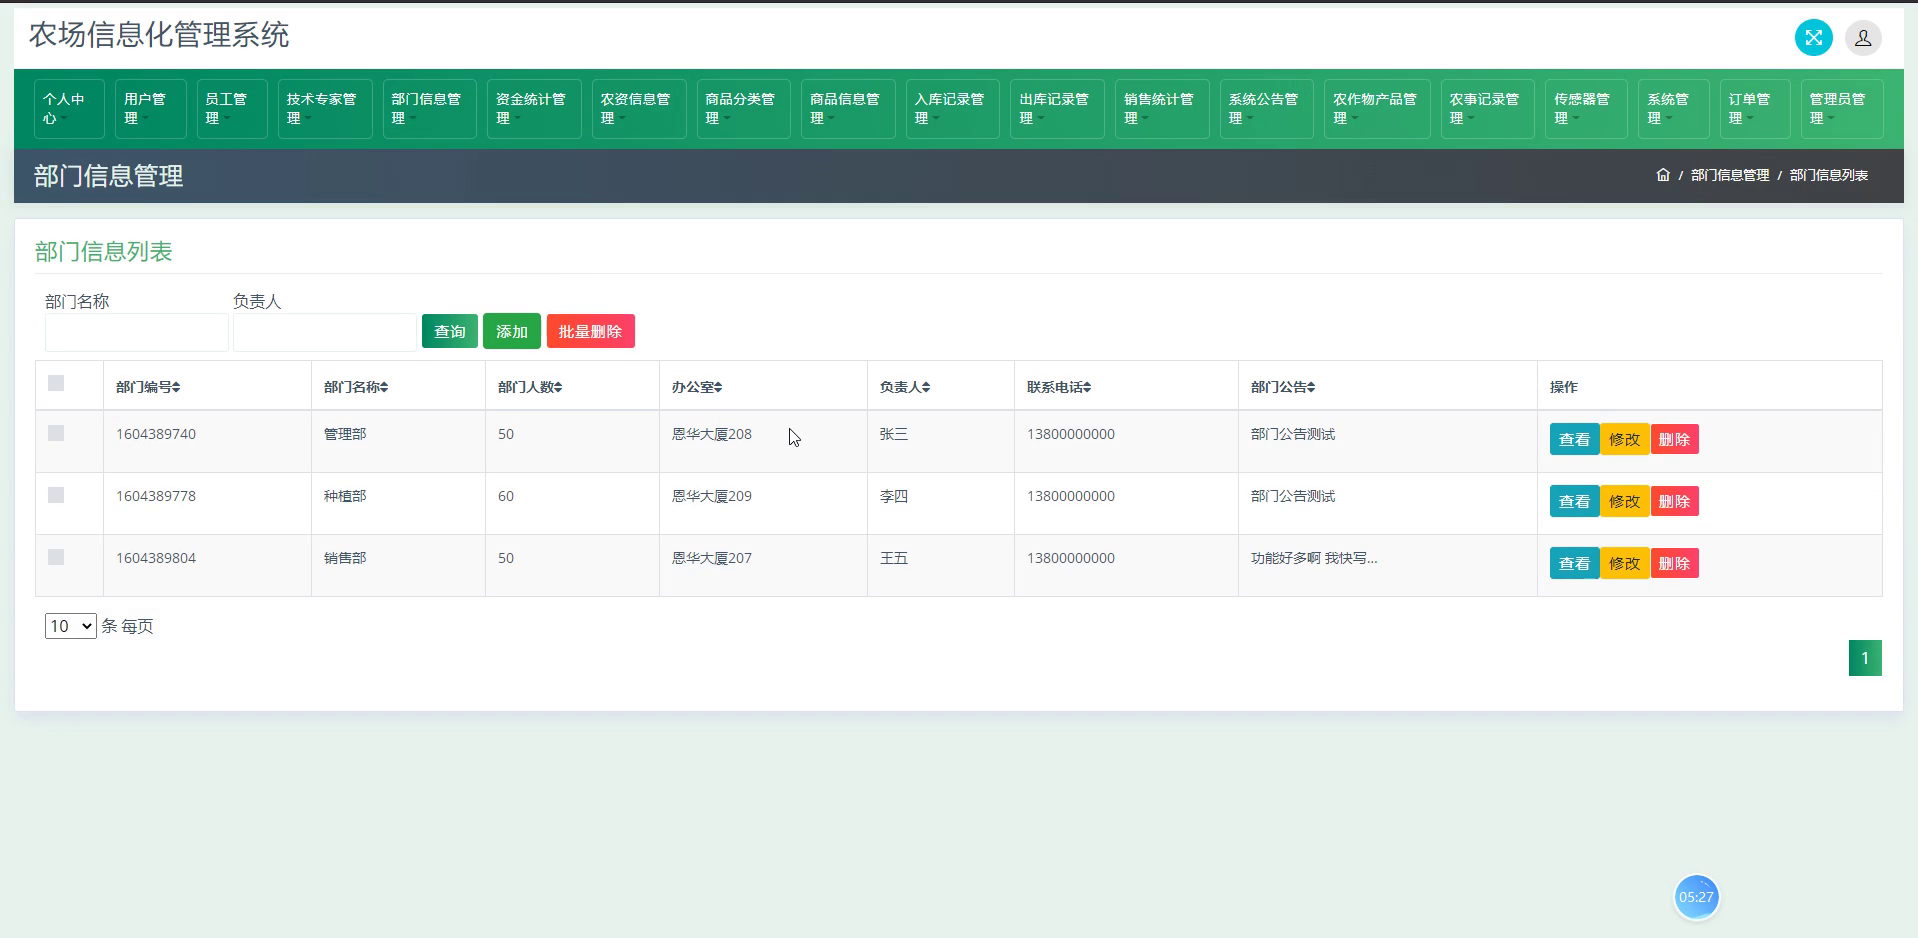View details of 管理部 with 查看
This screenshot has width=1918, height=938.
(1574, 439)
